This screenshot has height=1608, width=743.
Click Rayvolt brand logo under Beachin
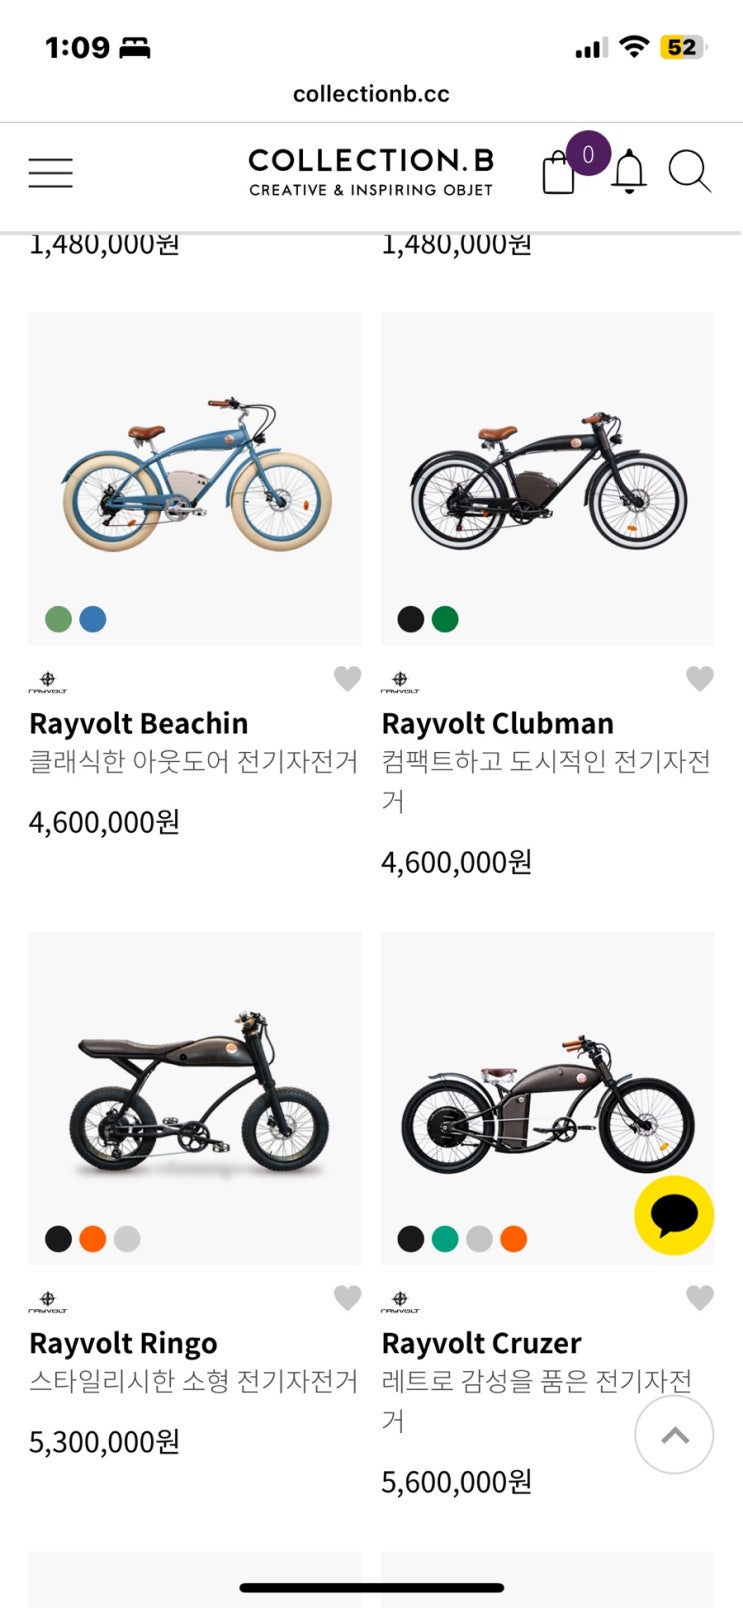[x=48, y=682]
